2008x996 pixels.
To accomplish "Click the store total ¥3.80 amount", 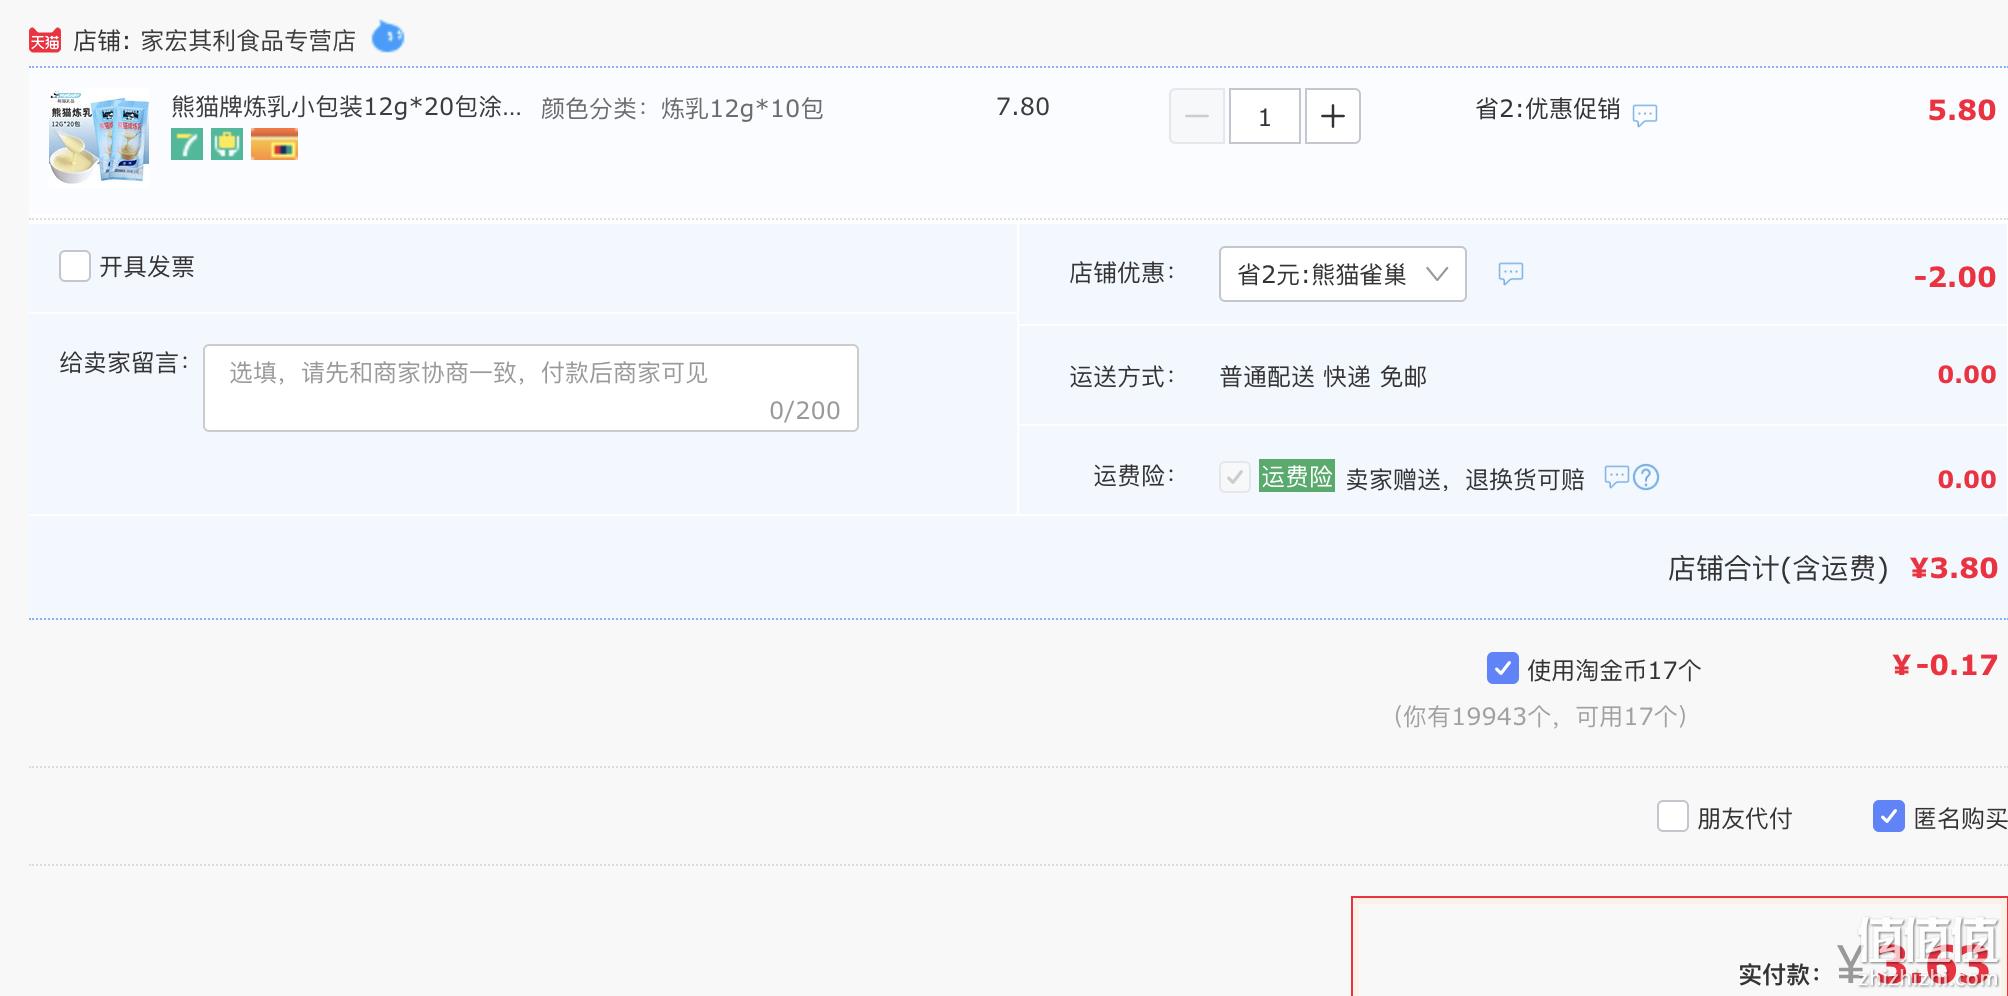I will coord(1954,568).
